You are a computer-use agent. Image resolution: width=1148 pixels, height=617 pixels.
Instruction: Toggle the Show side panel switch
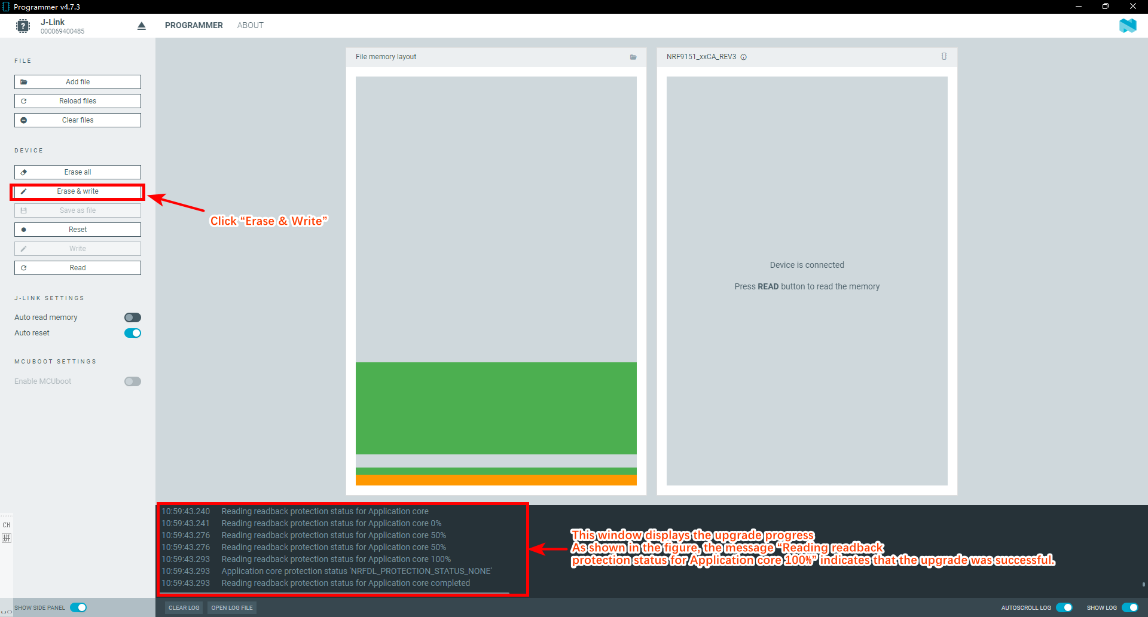pos(78,607)
